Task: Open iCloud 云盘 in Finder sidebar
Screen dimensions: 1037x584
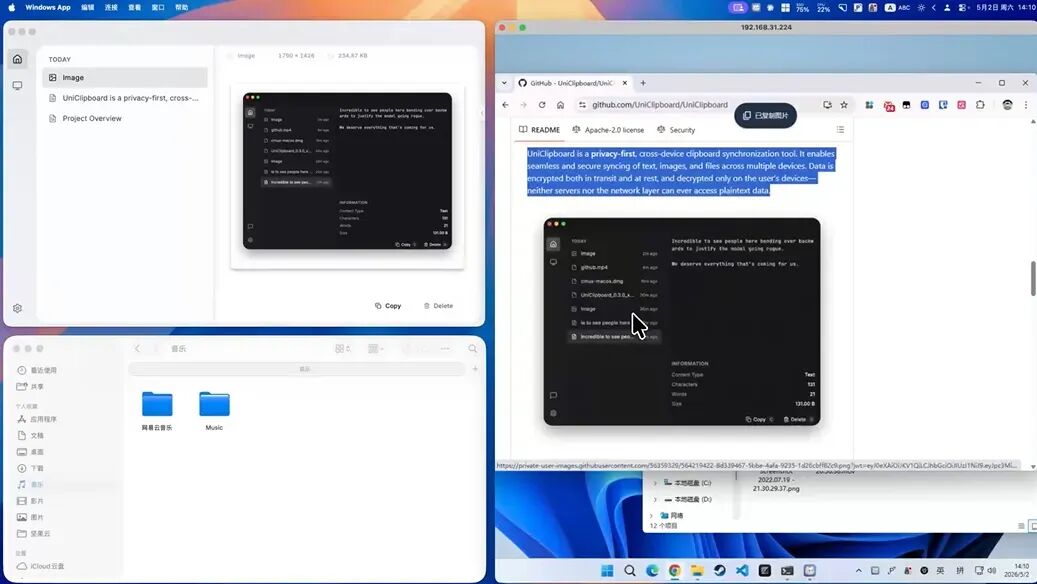Action: tap(41, 566)
